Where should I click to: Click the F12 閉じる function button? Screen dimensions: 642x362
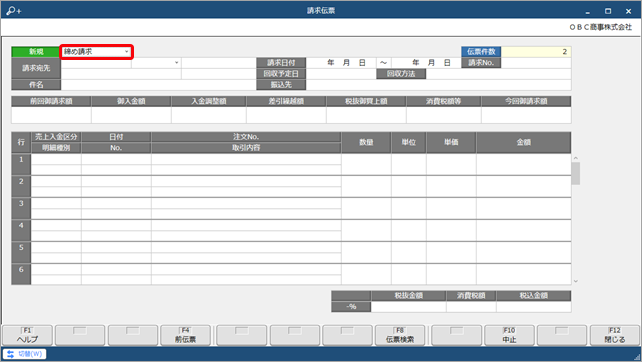coord(615,335)
